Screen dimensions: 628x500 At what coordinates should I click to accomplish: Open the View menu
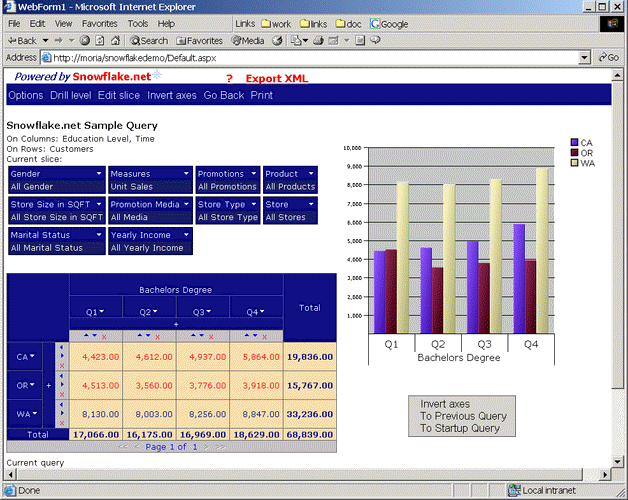(63, 24)
